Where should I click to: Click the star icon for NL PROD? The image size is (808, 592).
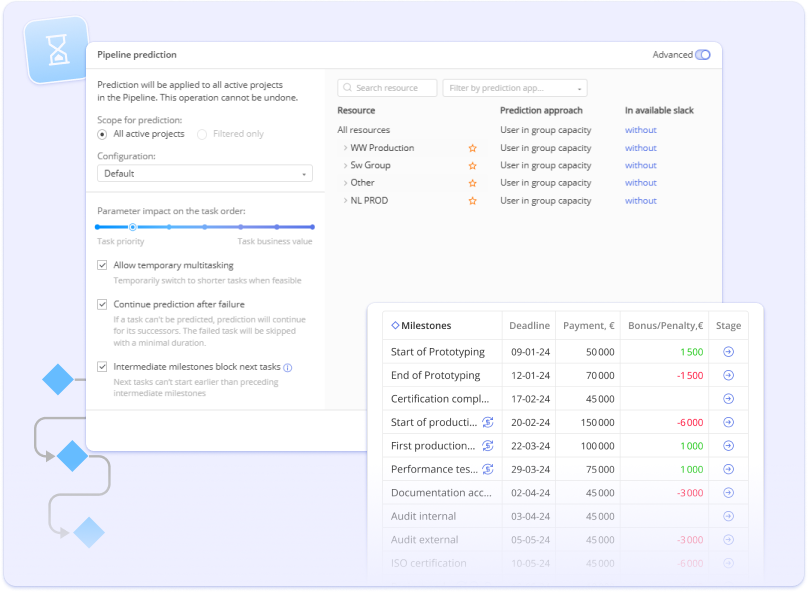coord(473,201)
